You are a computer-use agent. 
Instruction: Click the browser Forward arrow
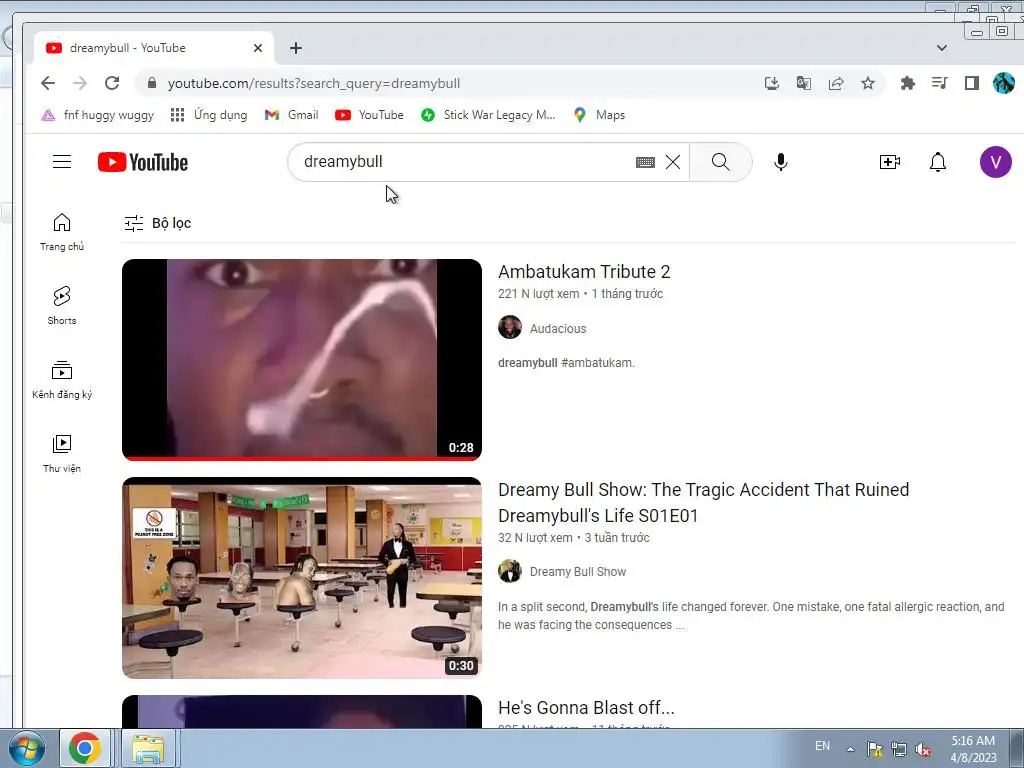point(80,83)
